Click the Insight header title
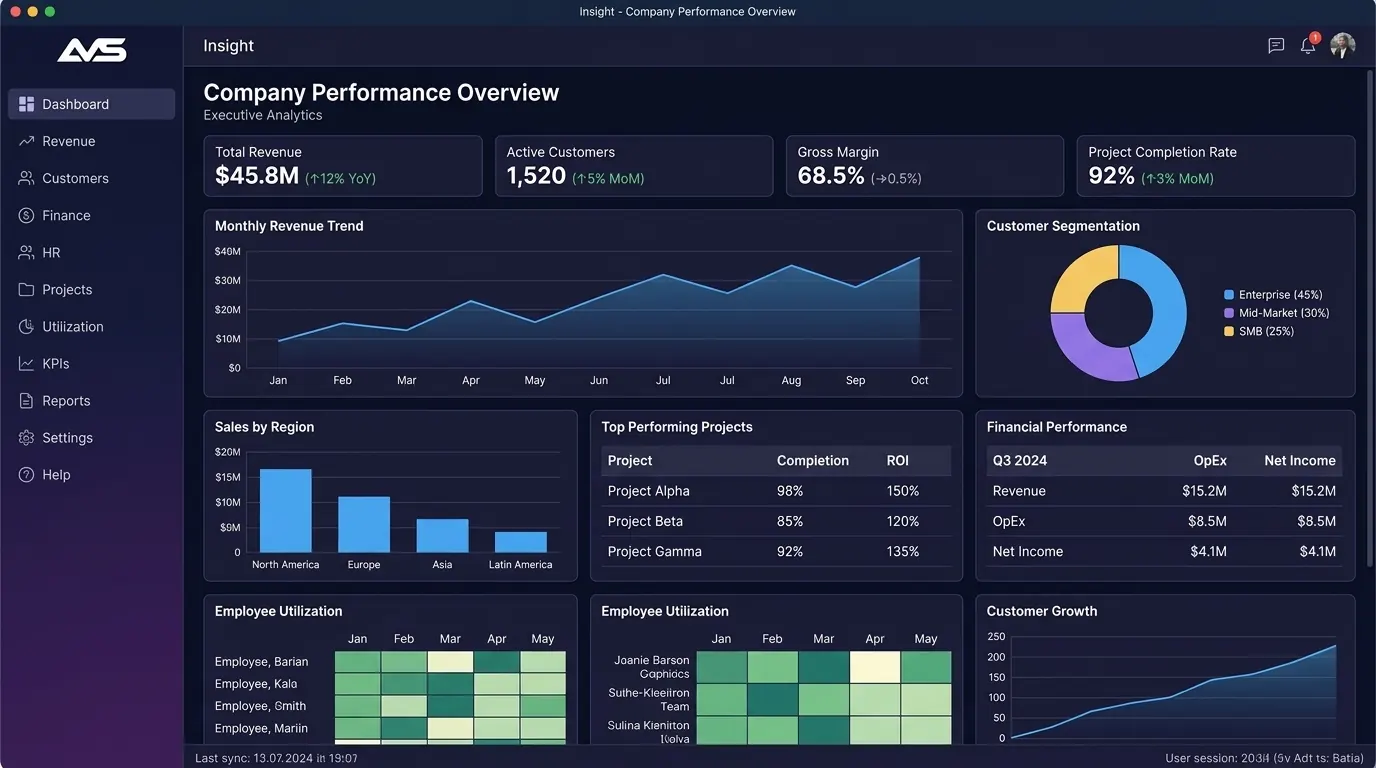This screenshot has height=768, width=1376. [229, 46]
